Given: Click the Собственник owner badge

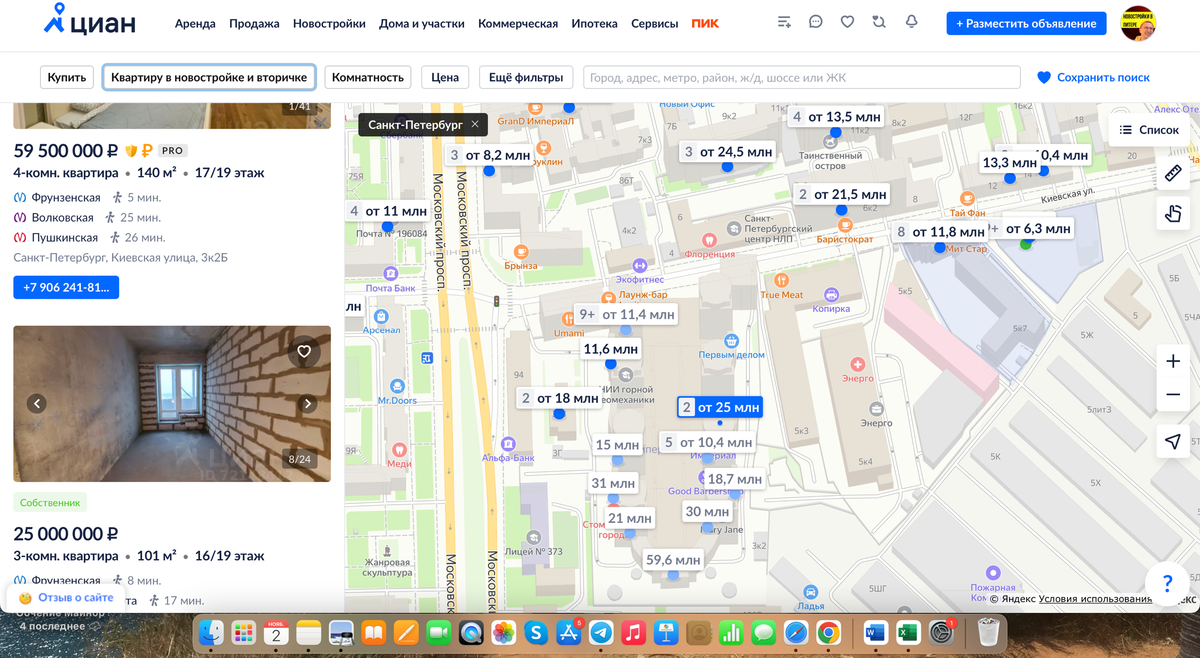Looking at the screenshot, I should pos(51,502).
